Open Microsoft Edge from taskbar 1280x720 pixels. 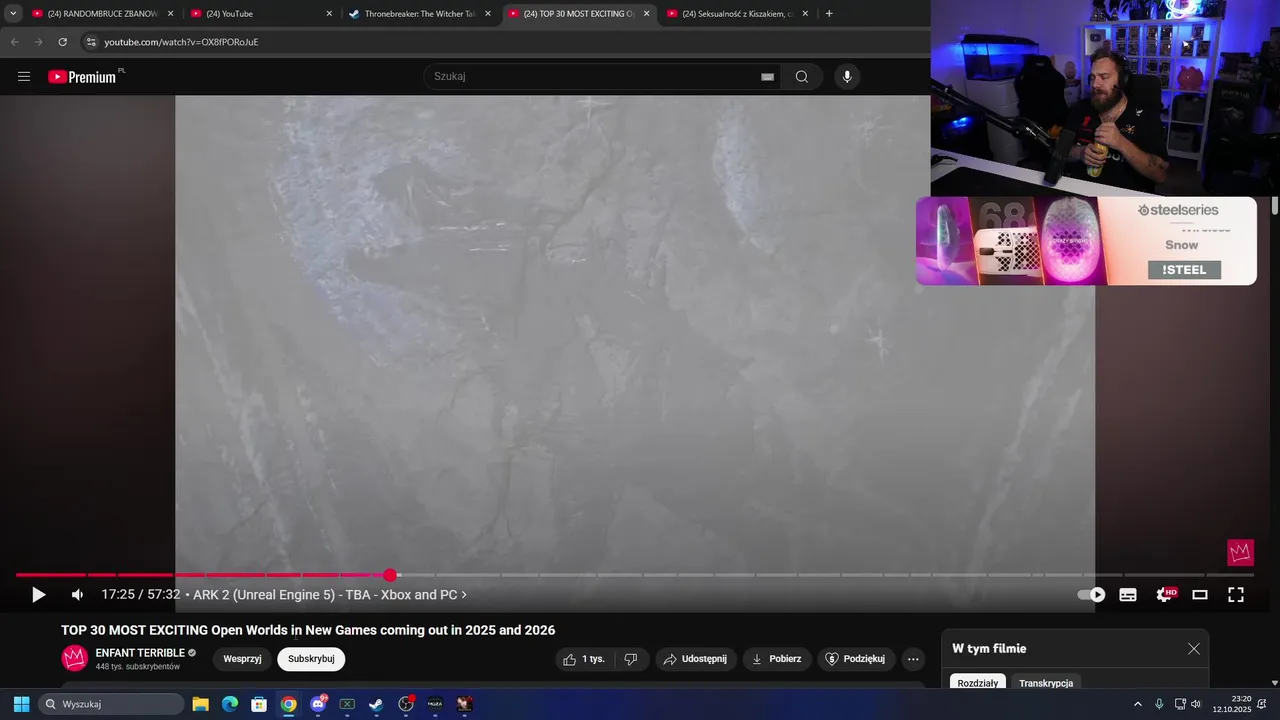[x=229, y=704]
